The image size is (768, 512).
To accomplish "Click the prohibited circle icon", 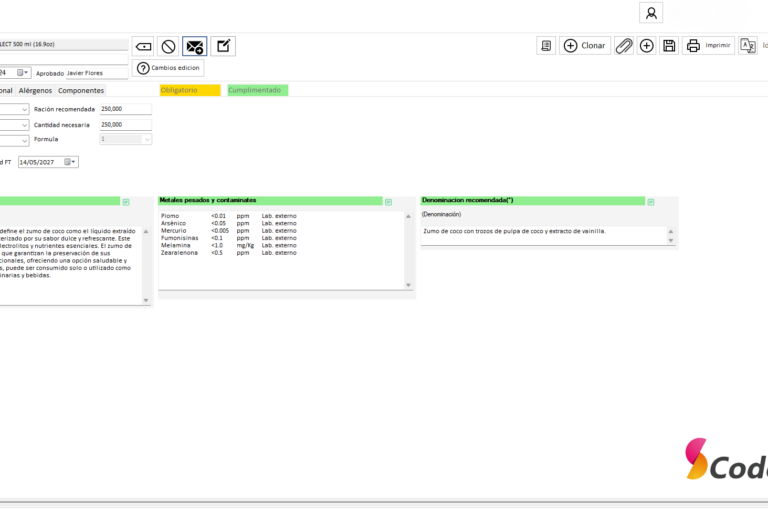I will [169, 47].
